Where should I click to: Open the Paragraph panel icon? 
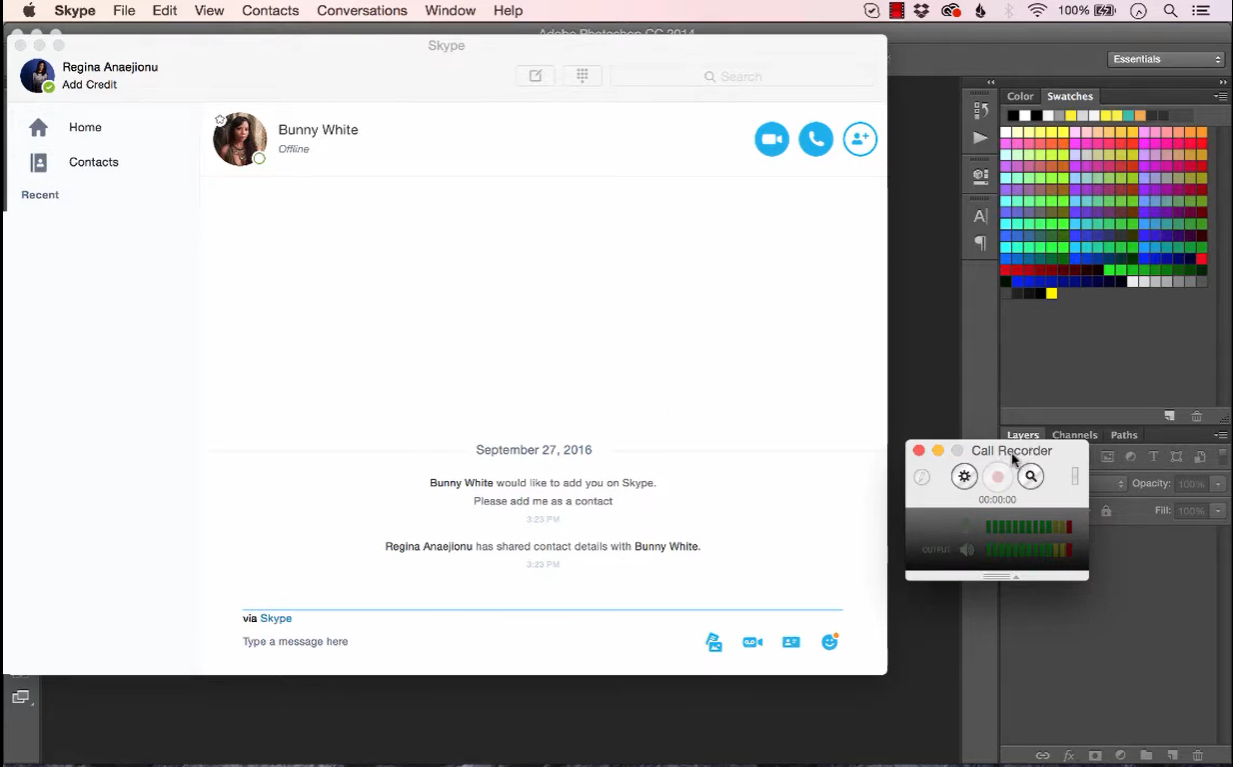pyautogui.click(x=978, y=243)
